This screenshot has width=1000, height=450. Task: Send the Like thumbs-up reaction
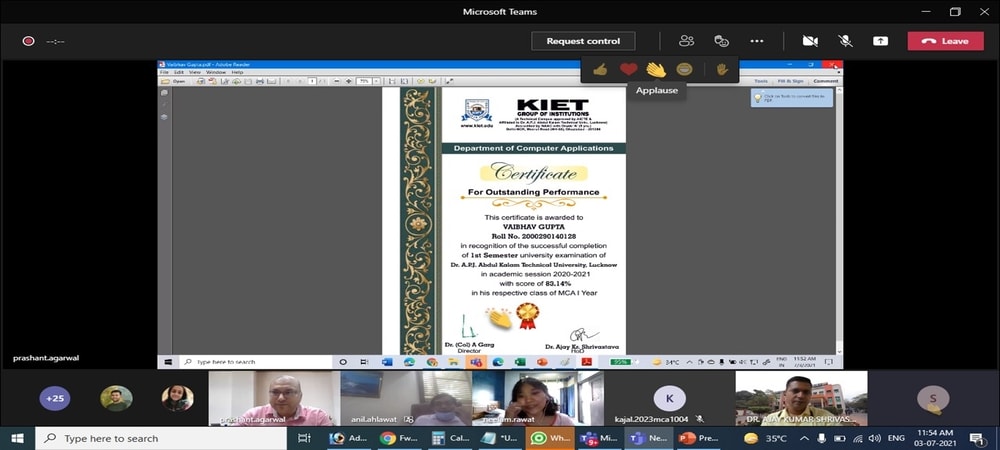600,69
